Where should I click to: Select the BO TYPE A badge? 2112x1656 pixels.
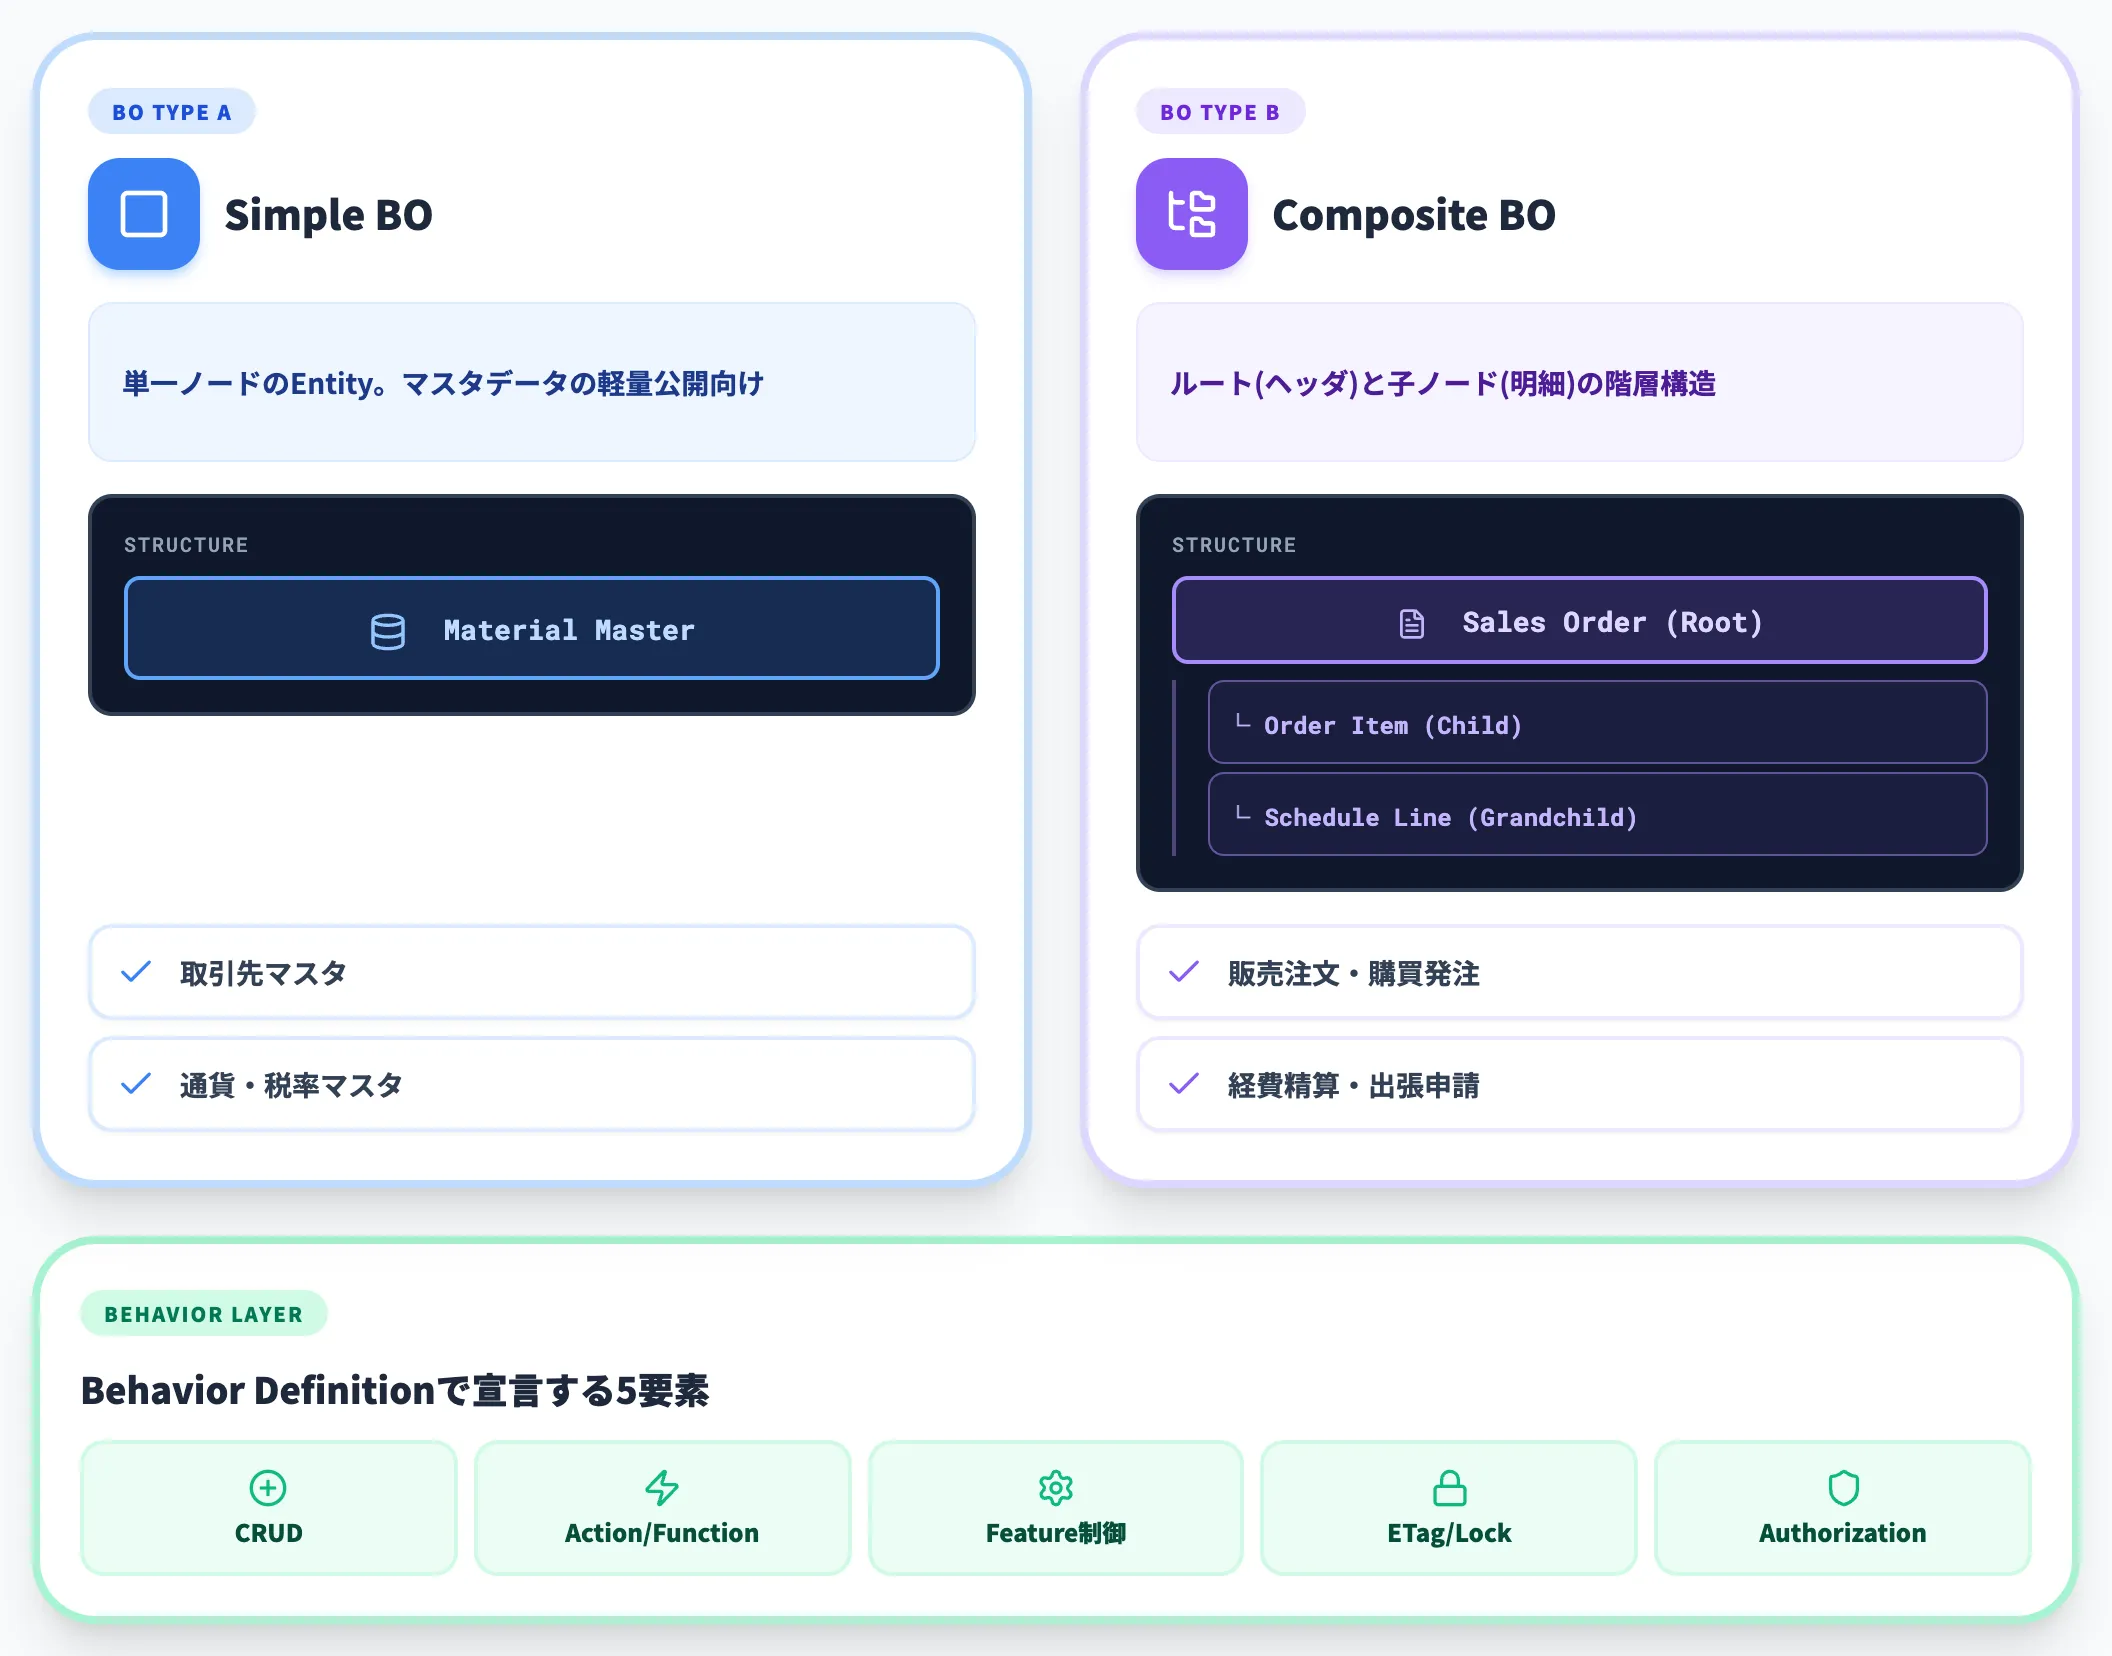pos(172,112)
